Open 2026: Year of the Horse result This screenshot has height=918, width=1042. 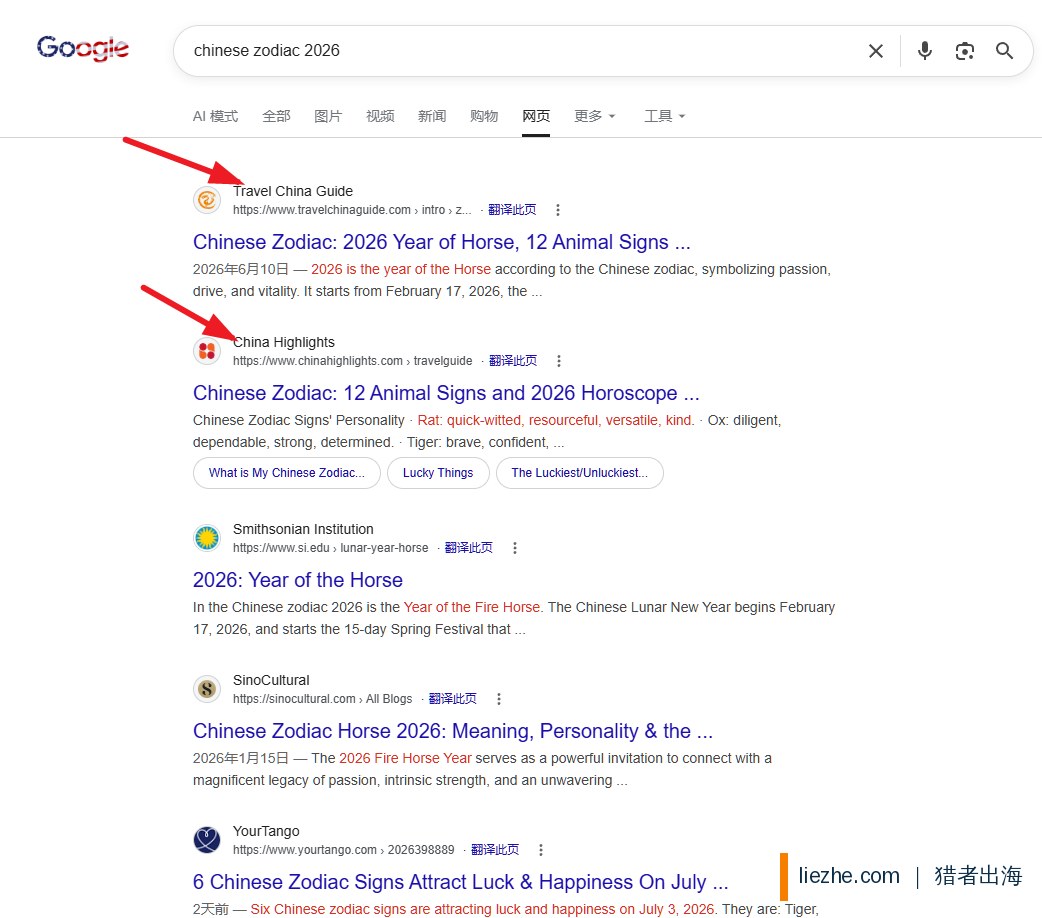click(x=298, y=580)
